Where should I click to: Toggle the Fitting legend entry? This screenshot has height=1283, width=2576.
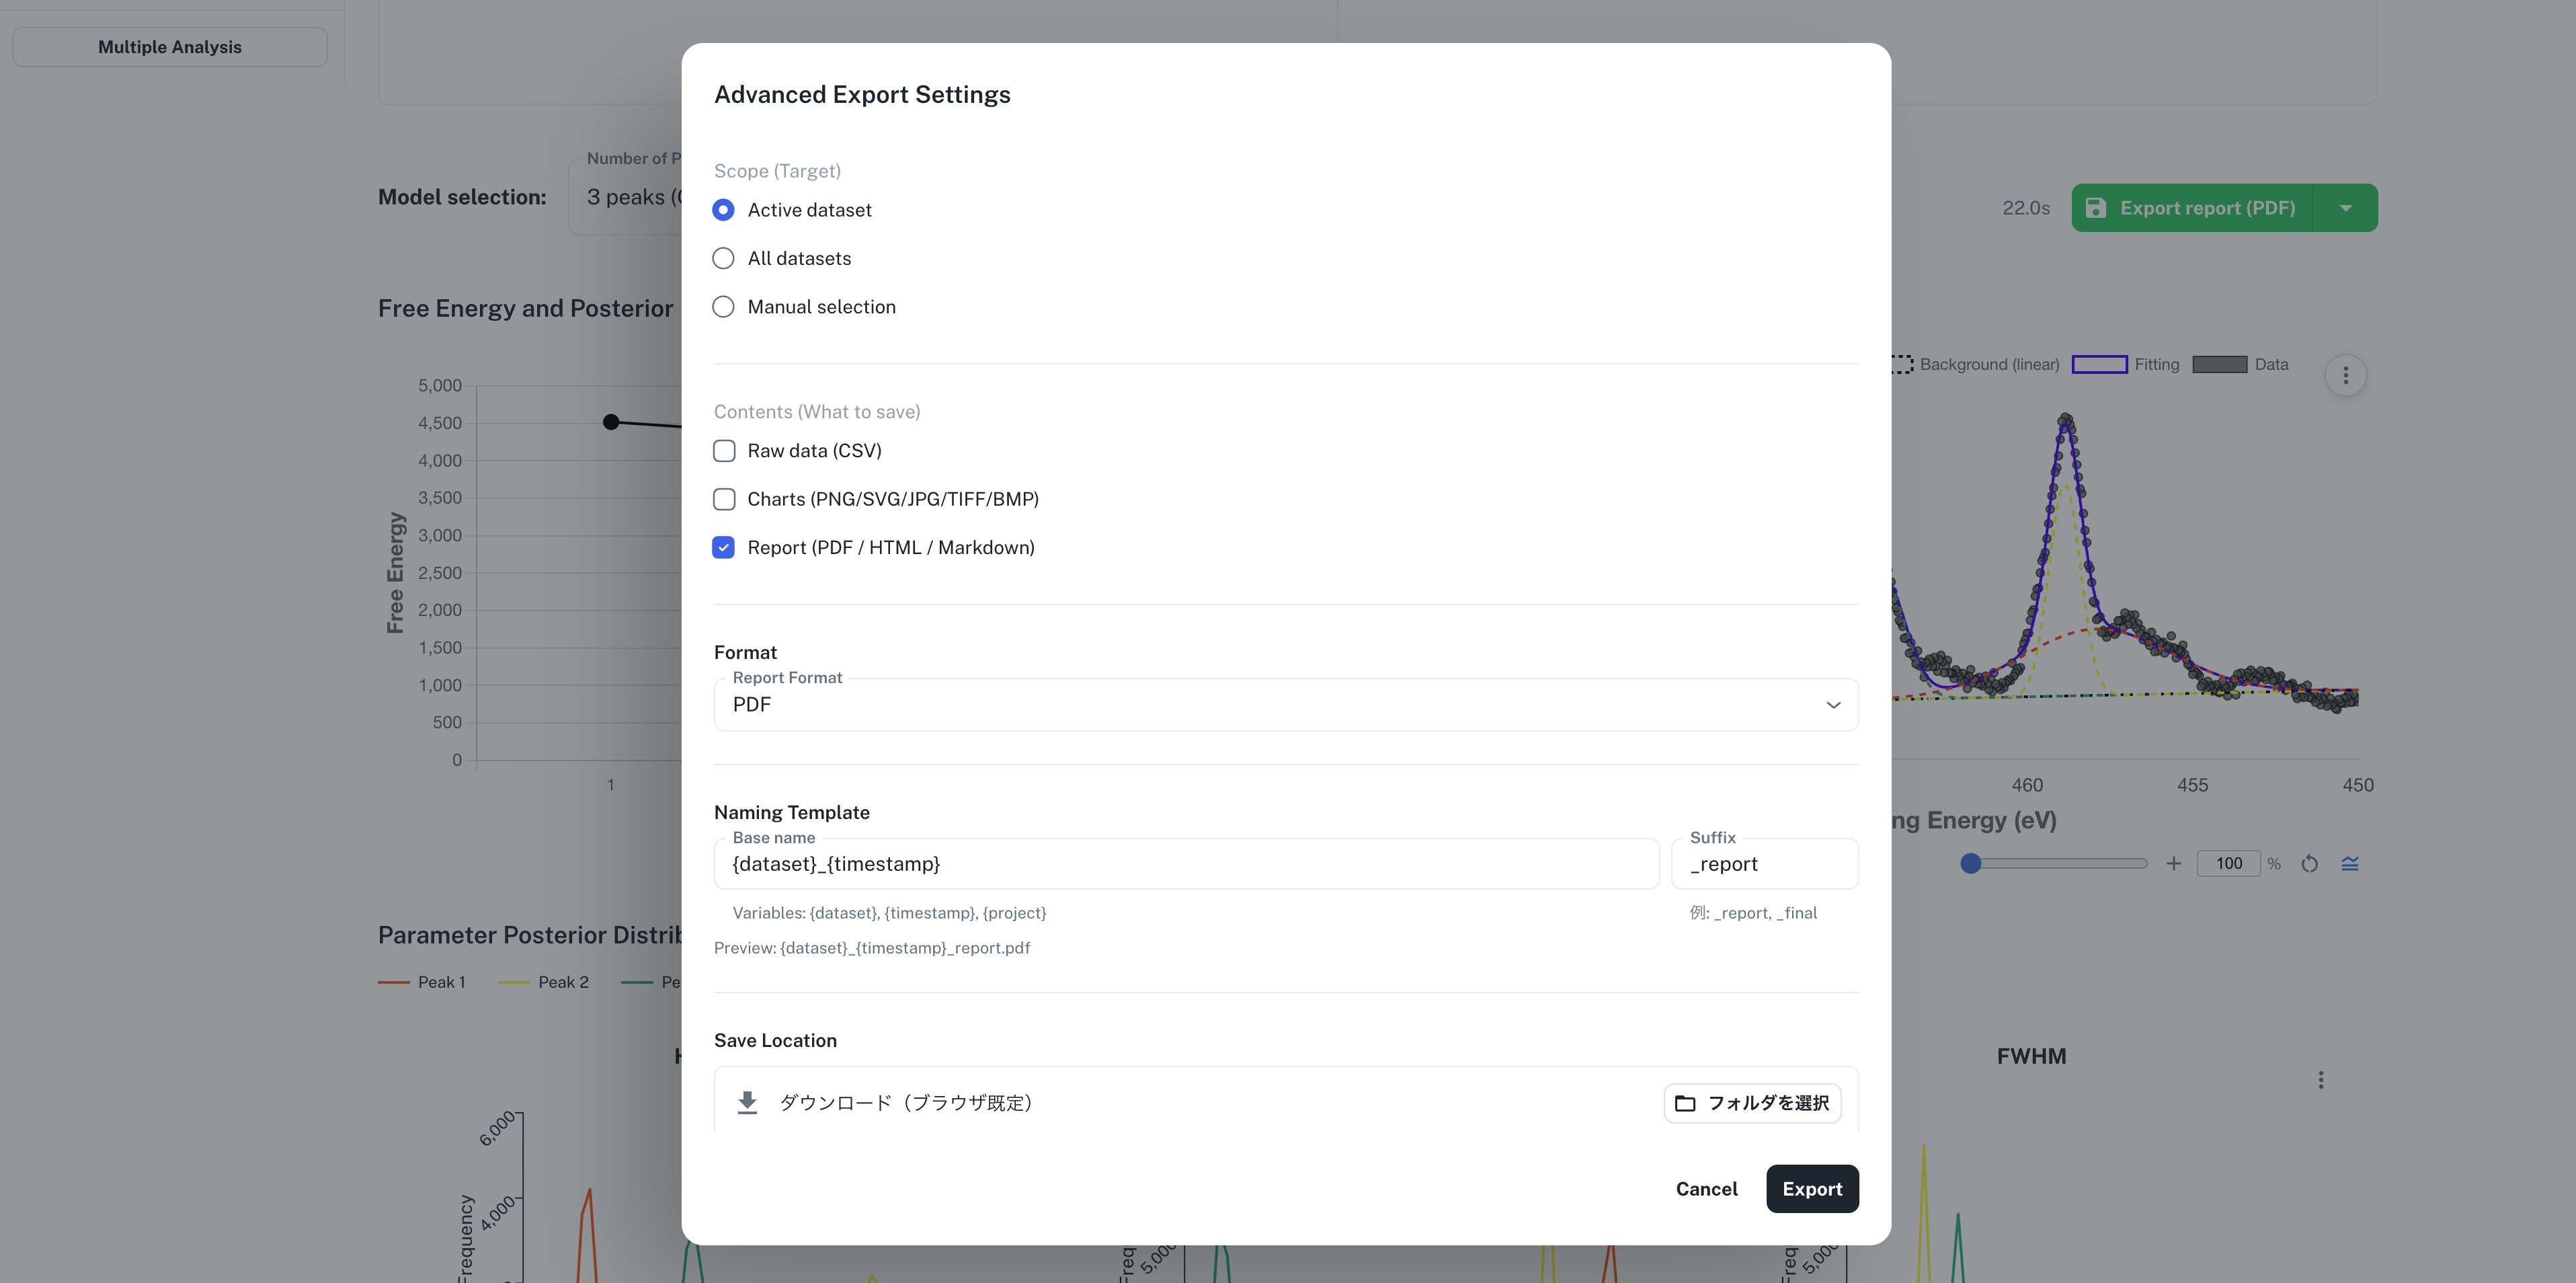click(x=2126, y=365)
